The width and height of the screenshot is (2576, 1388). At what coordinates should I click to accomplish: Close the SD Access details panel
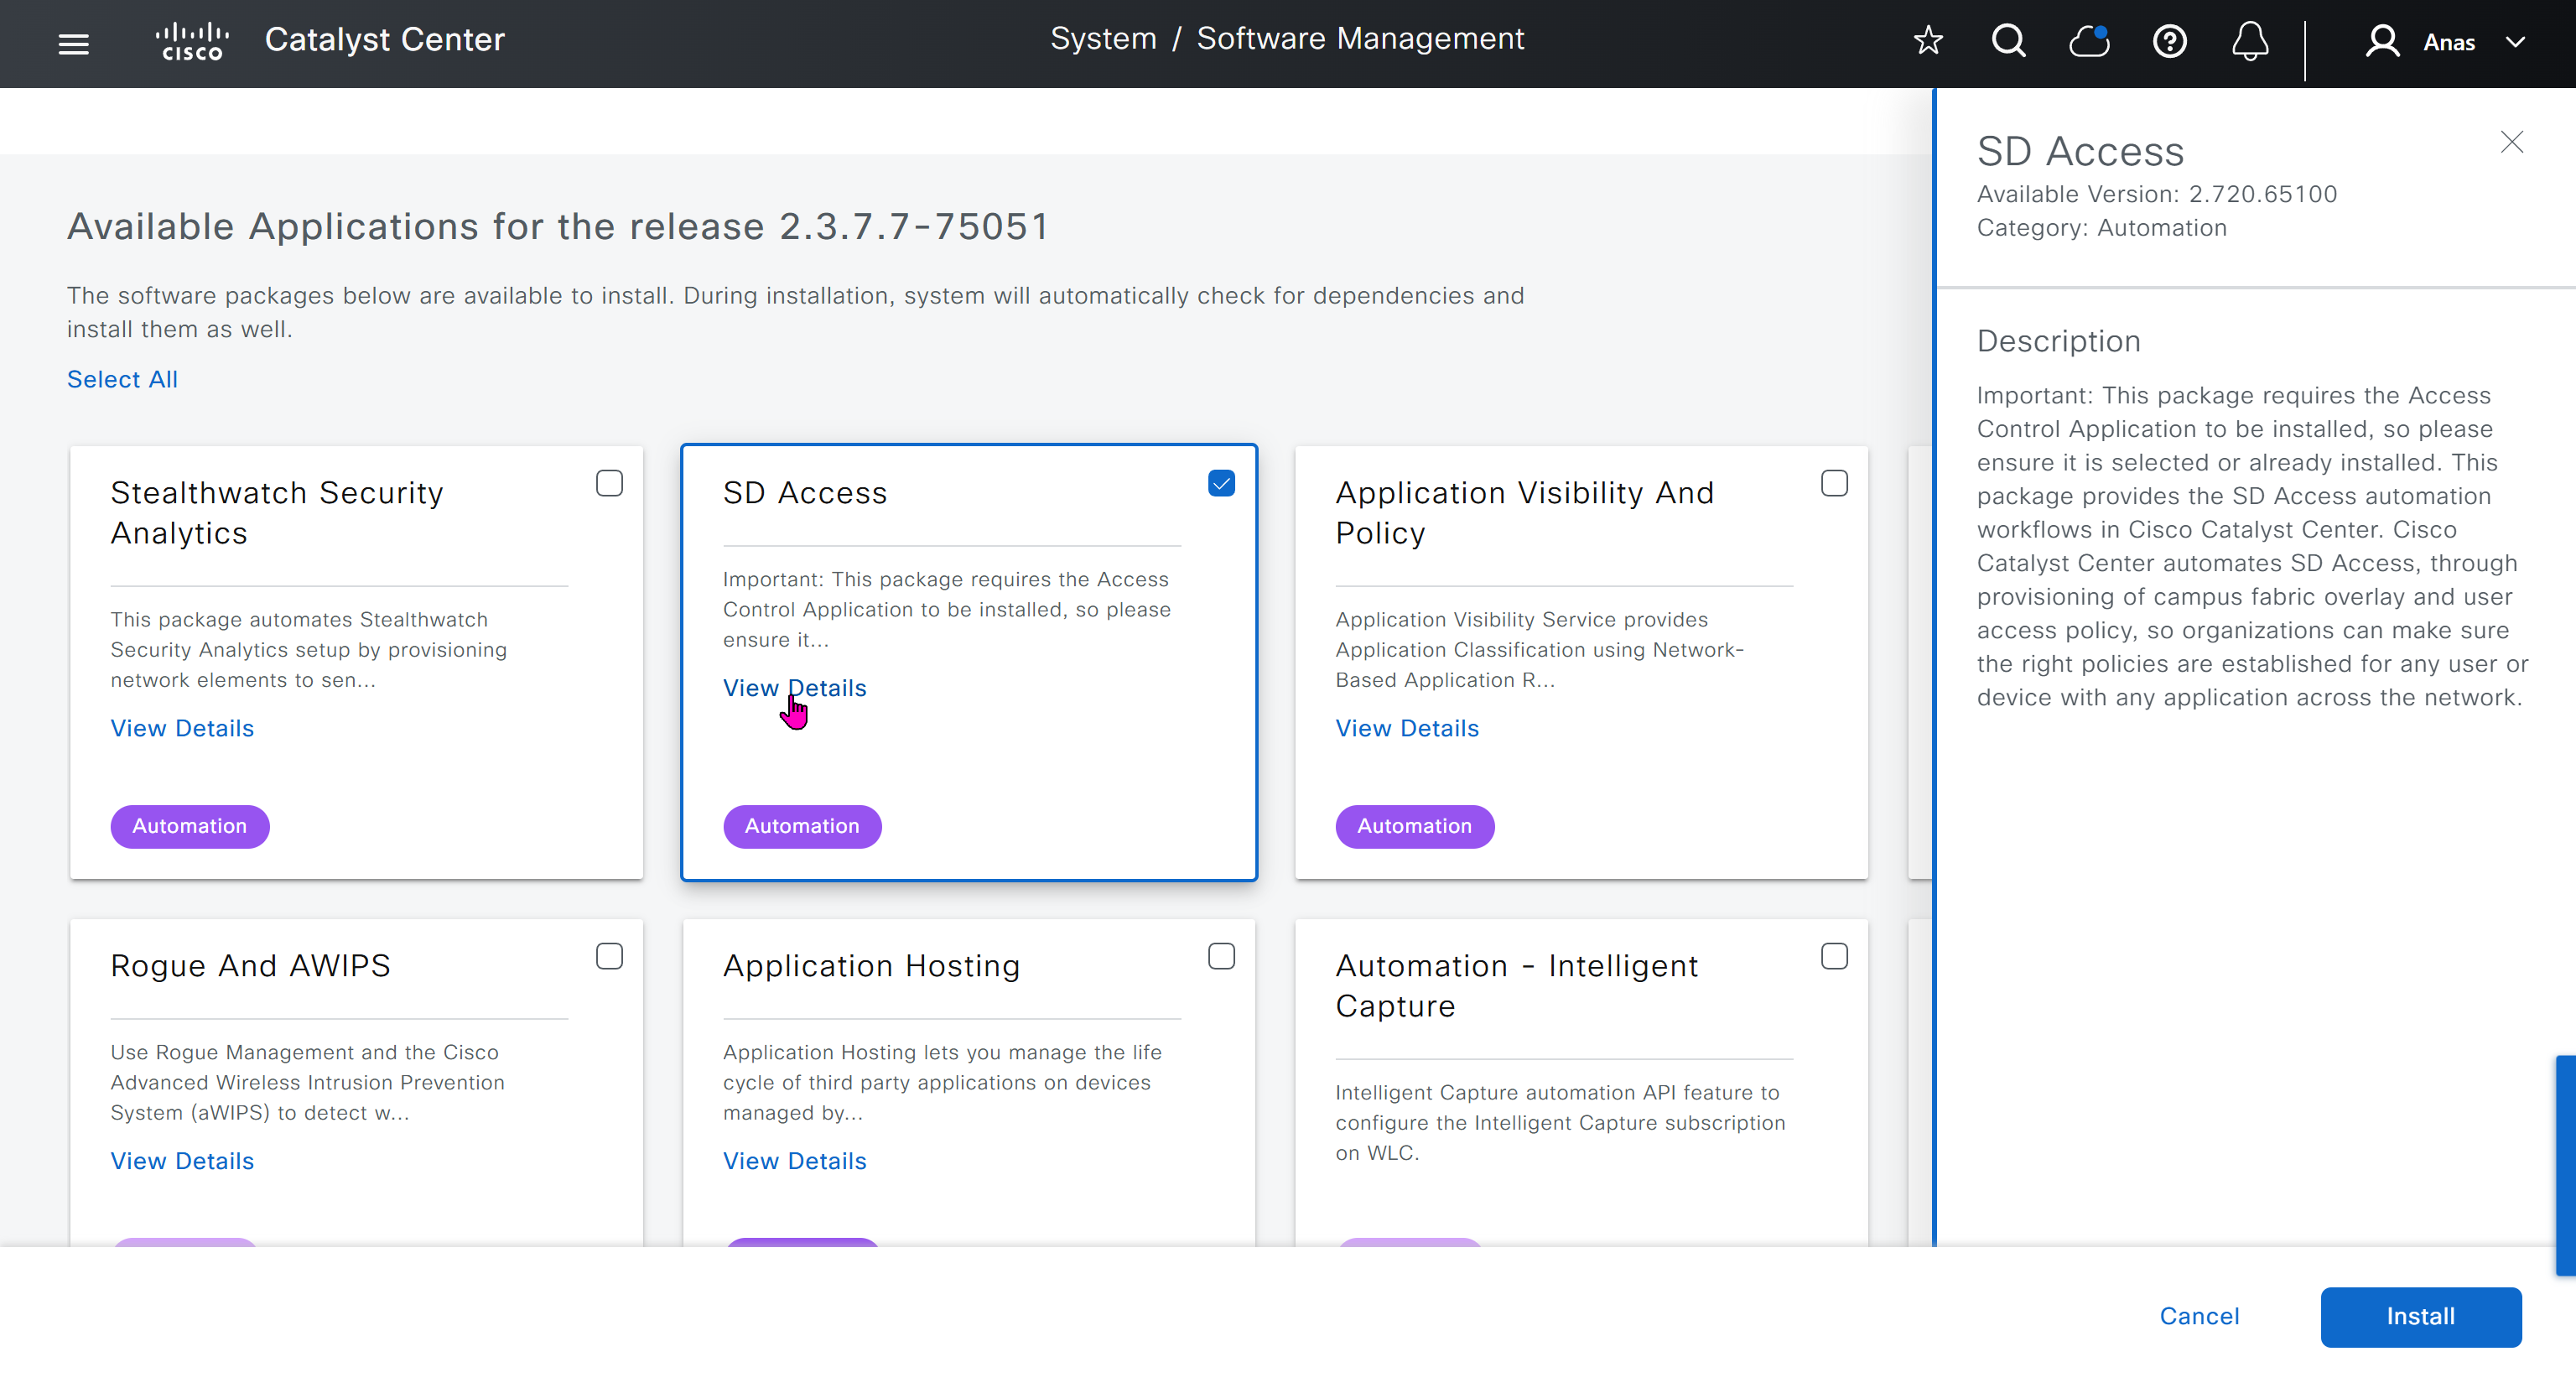coord(2511,142)
